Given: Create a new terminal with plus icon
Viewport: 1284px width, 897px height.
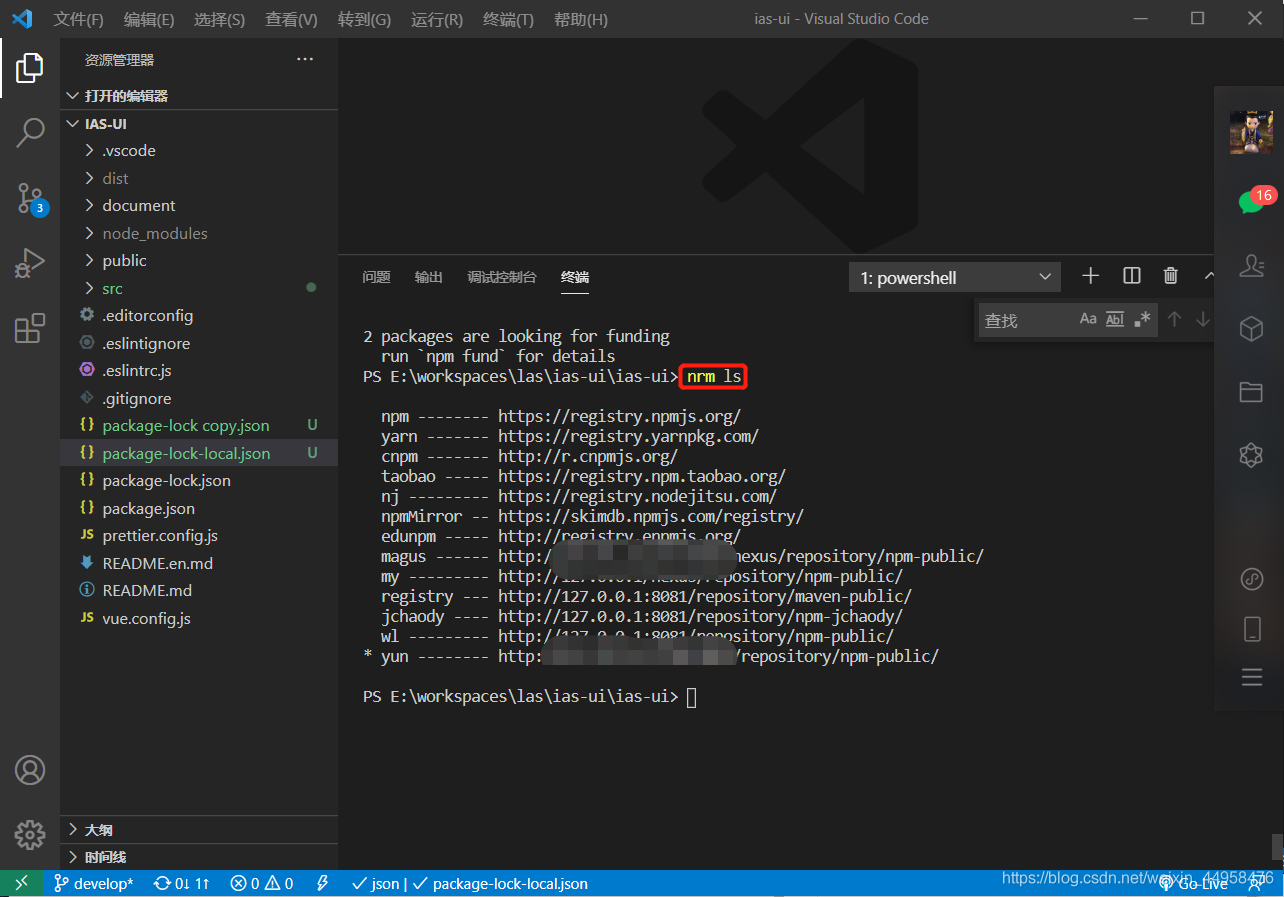Looking at the screenshot, I should pyautogui.click(x=1090, y=276).
